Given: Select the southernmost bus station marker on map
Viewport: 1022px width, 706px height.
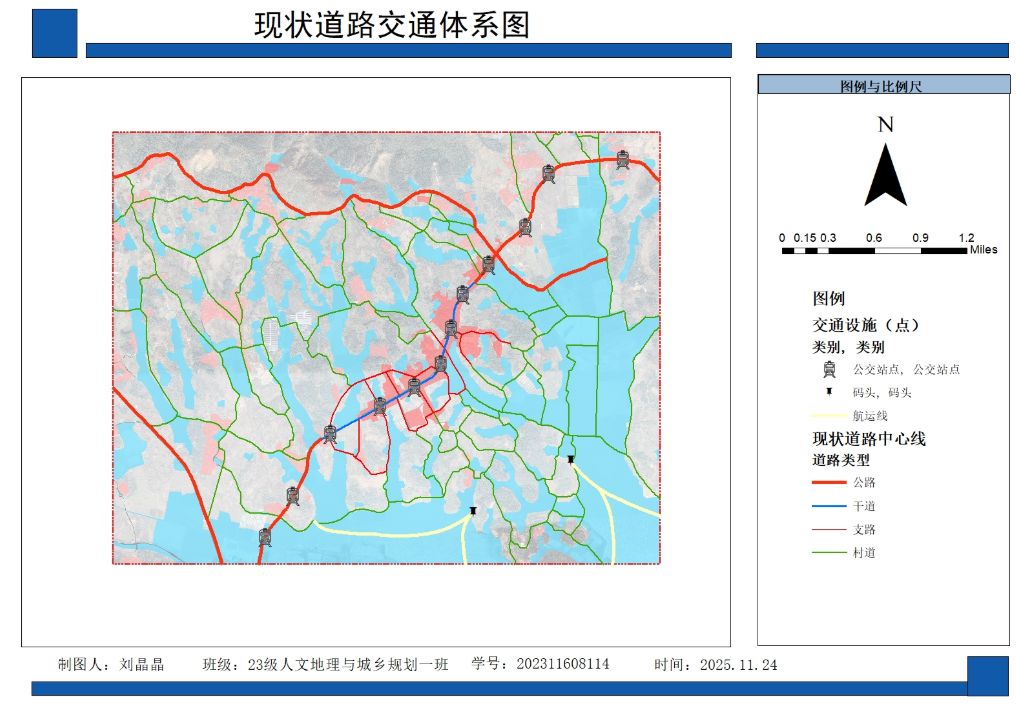Looking at the screenshot, I should tap(265, 537).
